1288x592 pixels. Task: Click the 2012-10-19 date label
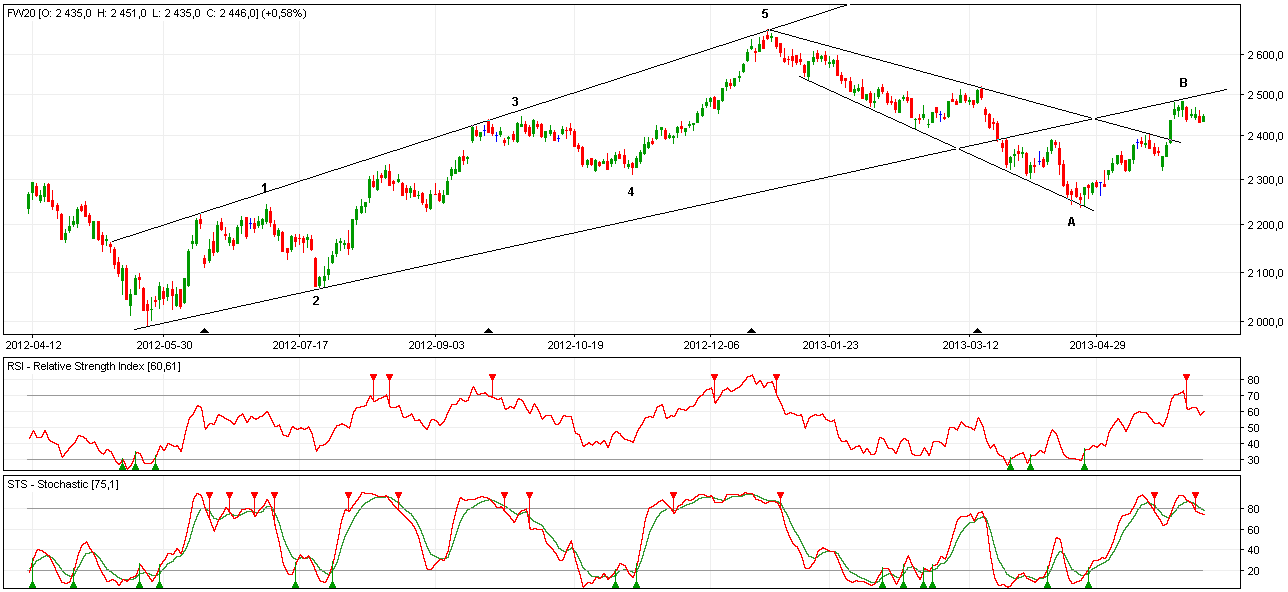tap(574, 344)
